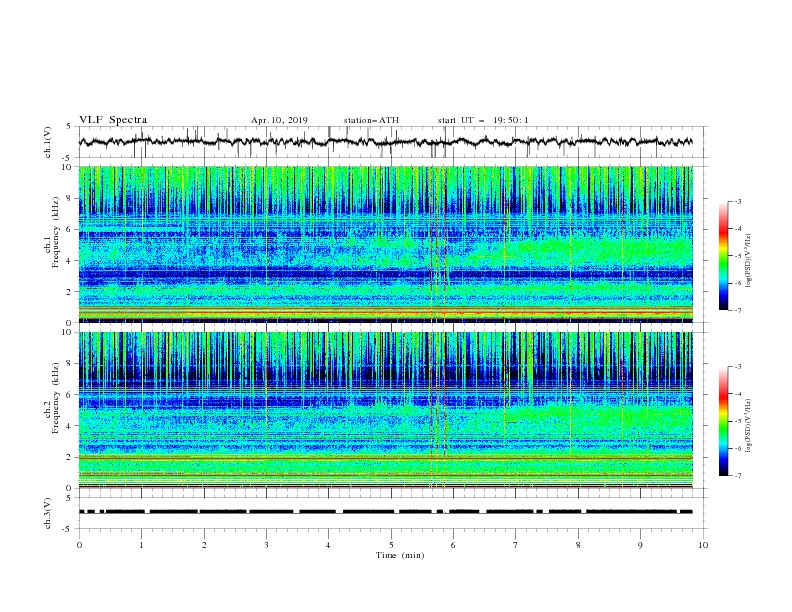Click the ch.1 "Frequency (kHz)" axis label
Image resolution: width=792 pixels, height=612 pixels.
pyautogui.click(x=56, y=232)
